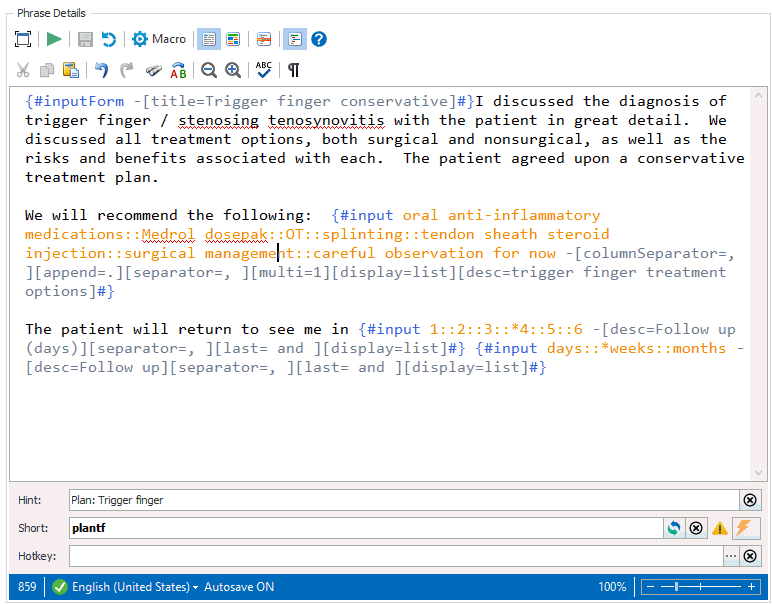This screenshot has height=604, width=772.
Task: Click misspelled word 'stenosing'
Action: (219, 121)
